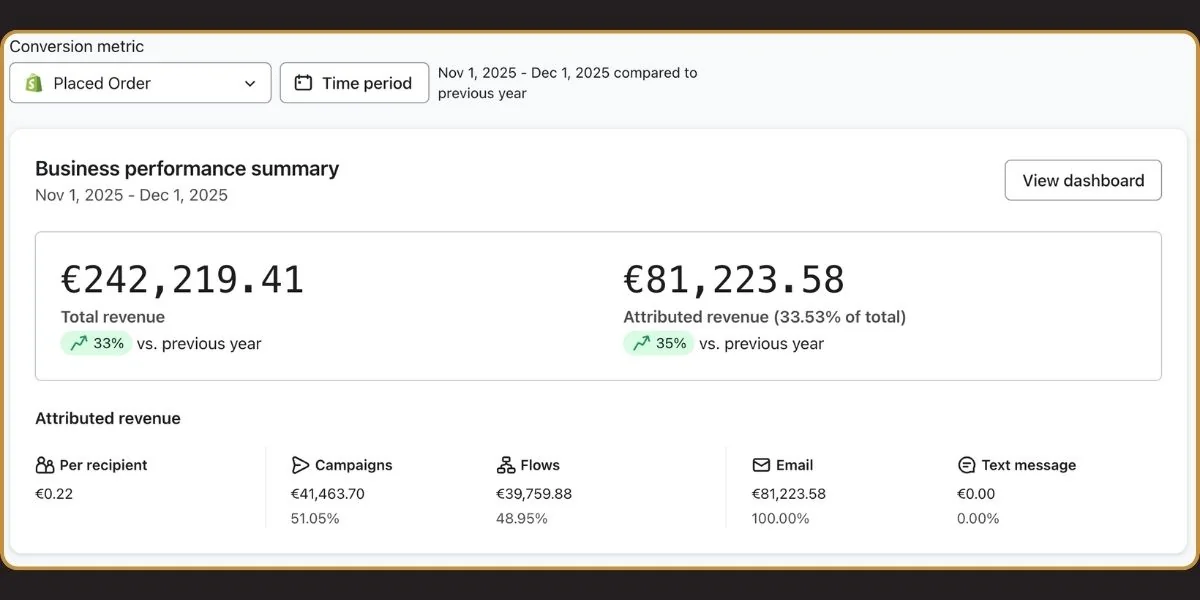This screenshot has width=1200, height=600.
Task: Click the Campaigns paper plane icon
Action: click(x=300, y=465)
